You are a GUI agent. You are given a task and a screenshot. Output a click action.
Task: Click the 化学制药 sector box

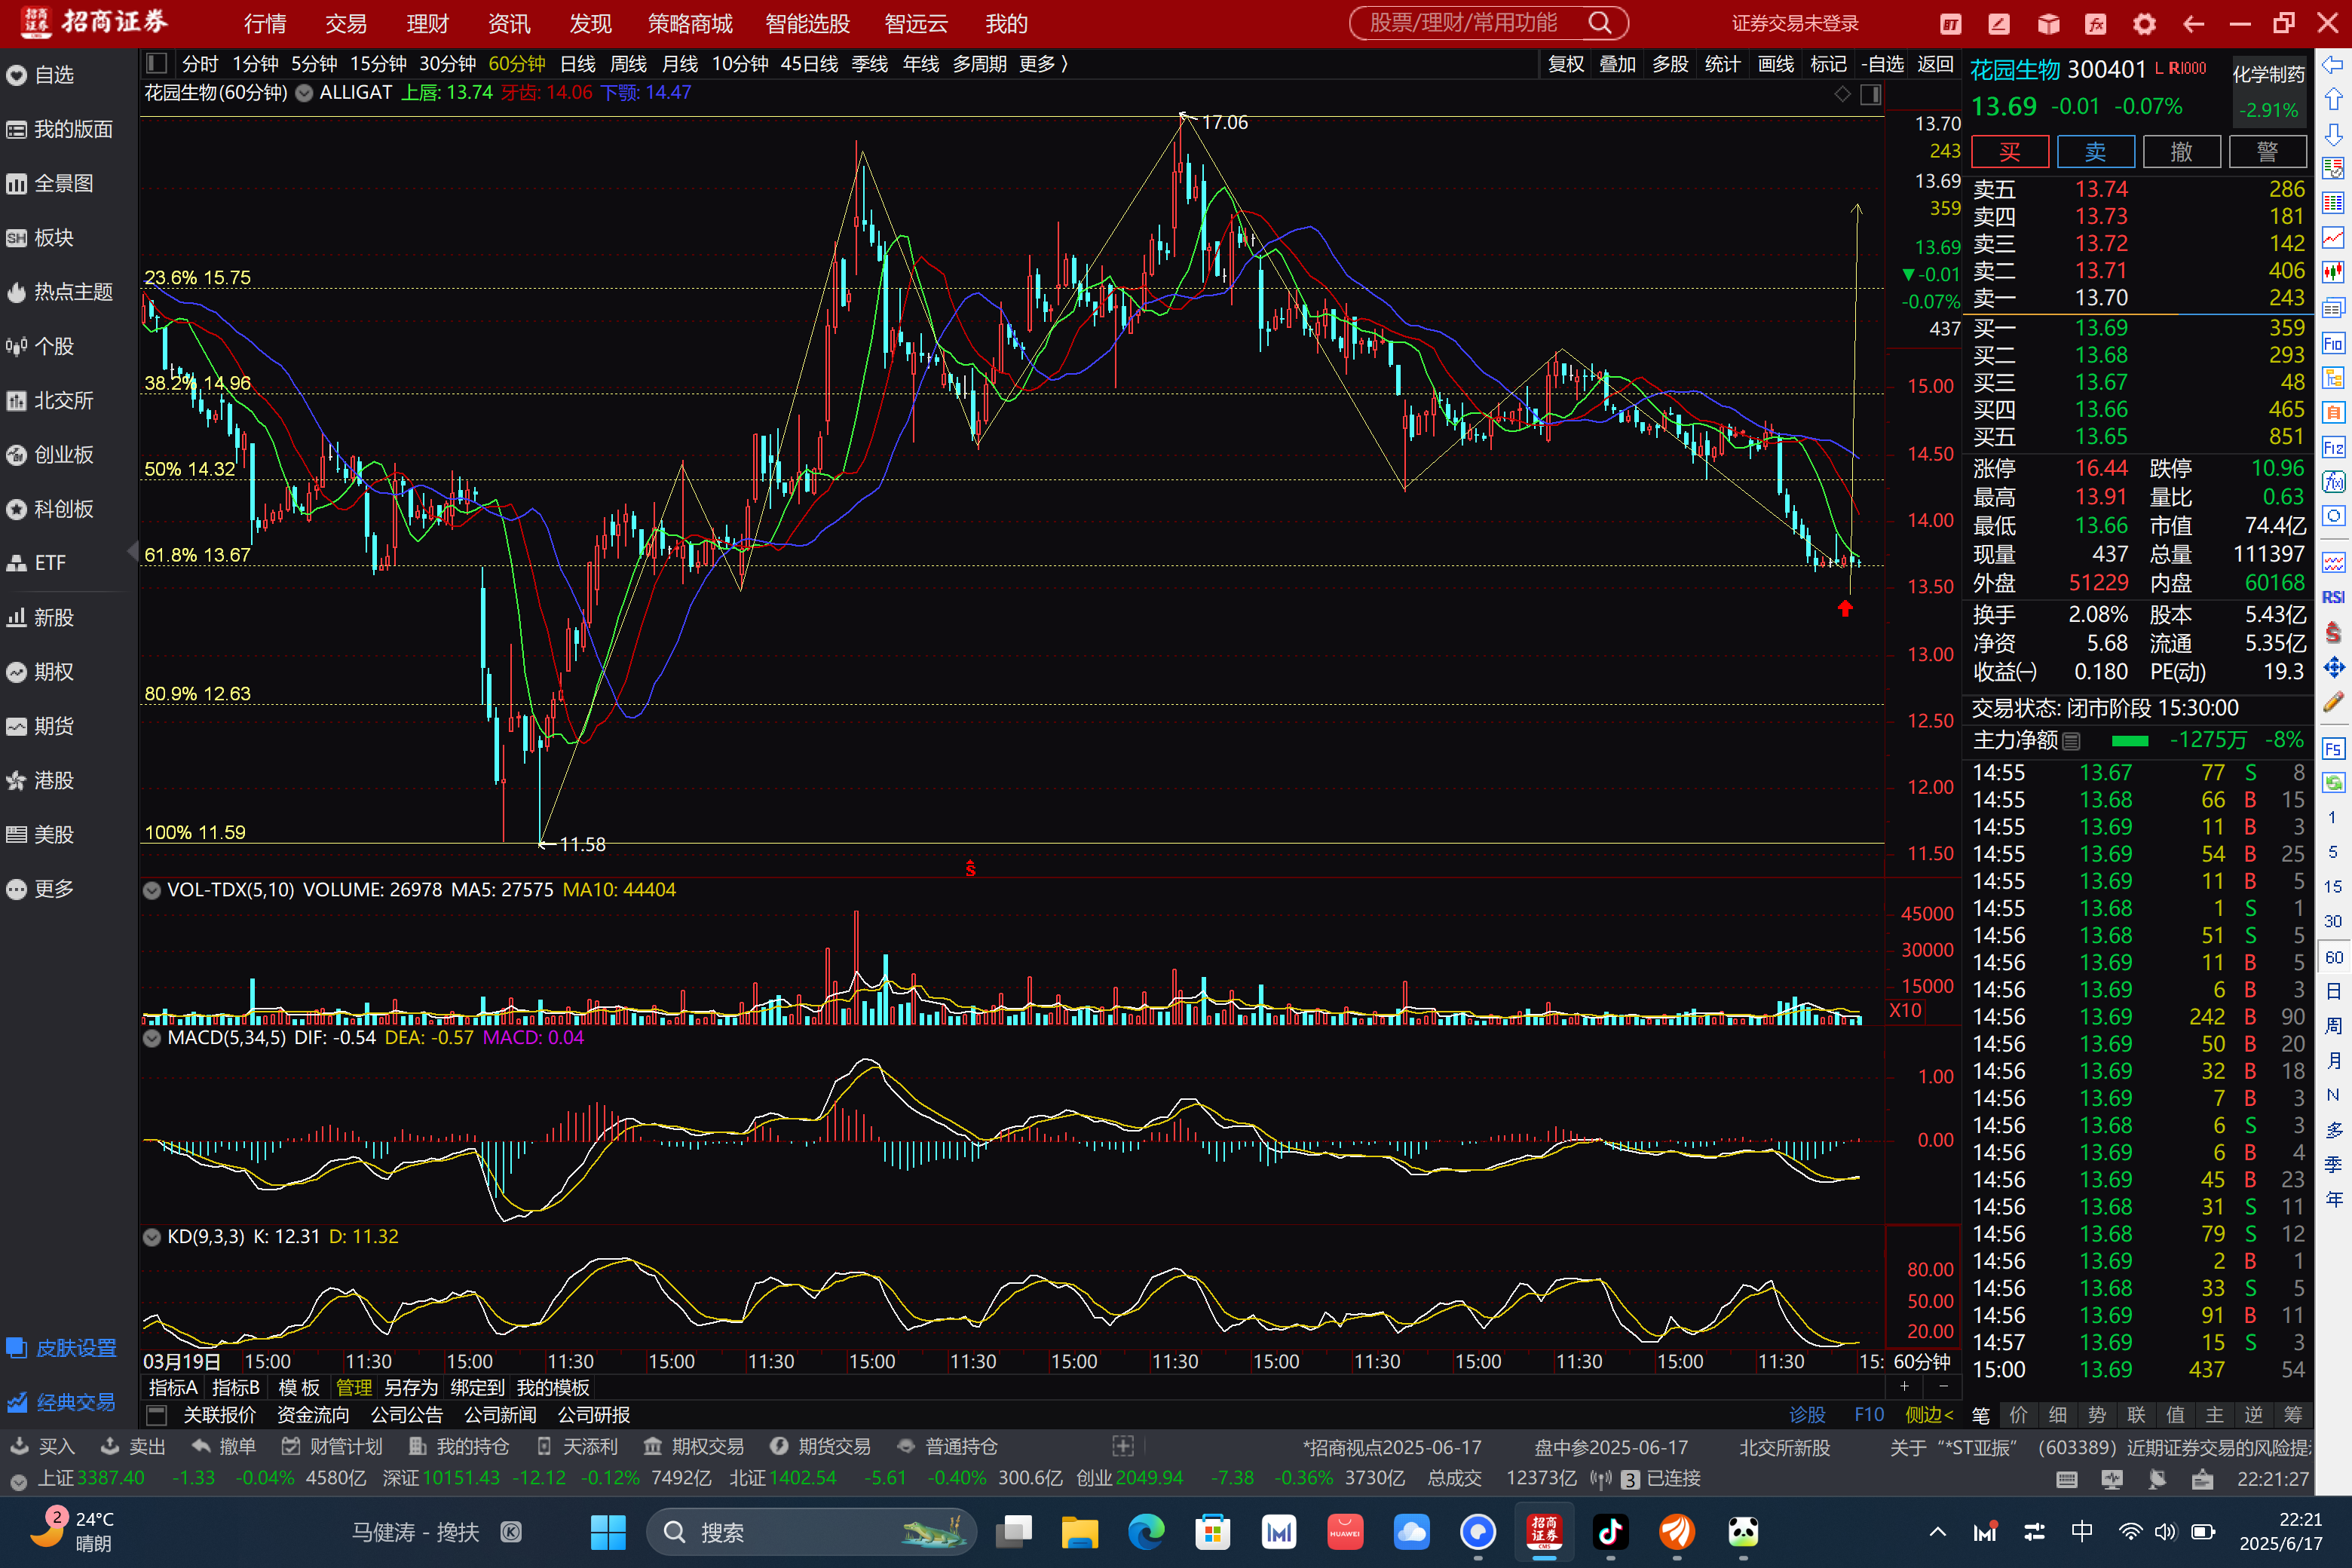[2269, 90]
